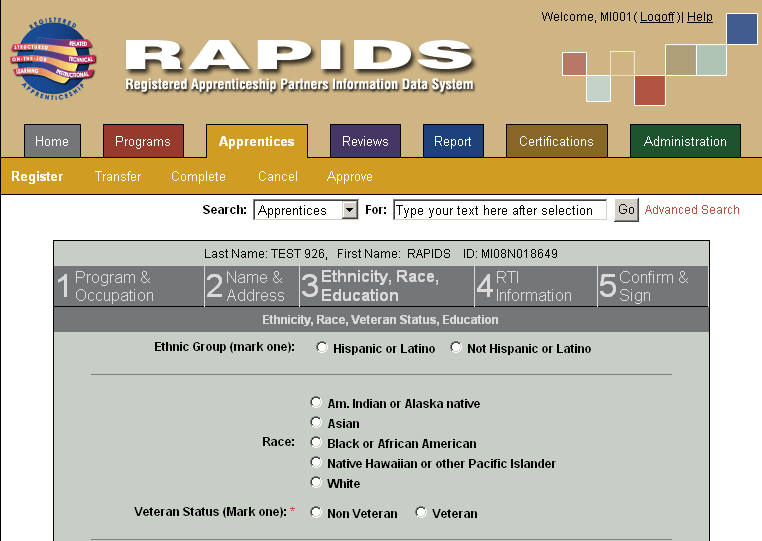Go to the Report tab
Viewport: 762px width, 541px height.
pyautogui.click(x=453, y=141)
